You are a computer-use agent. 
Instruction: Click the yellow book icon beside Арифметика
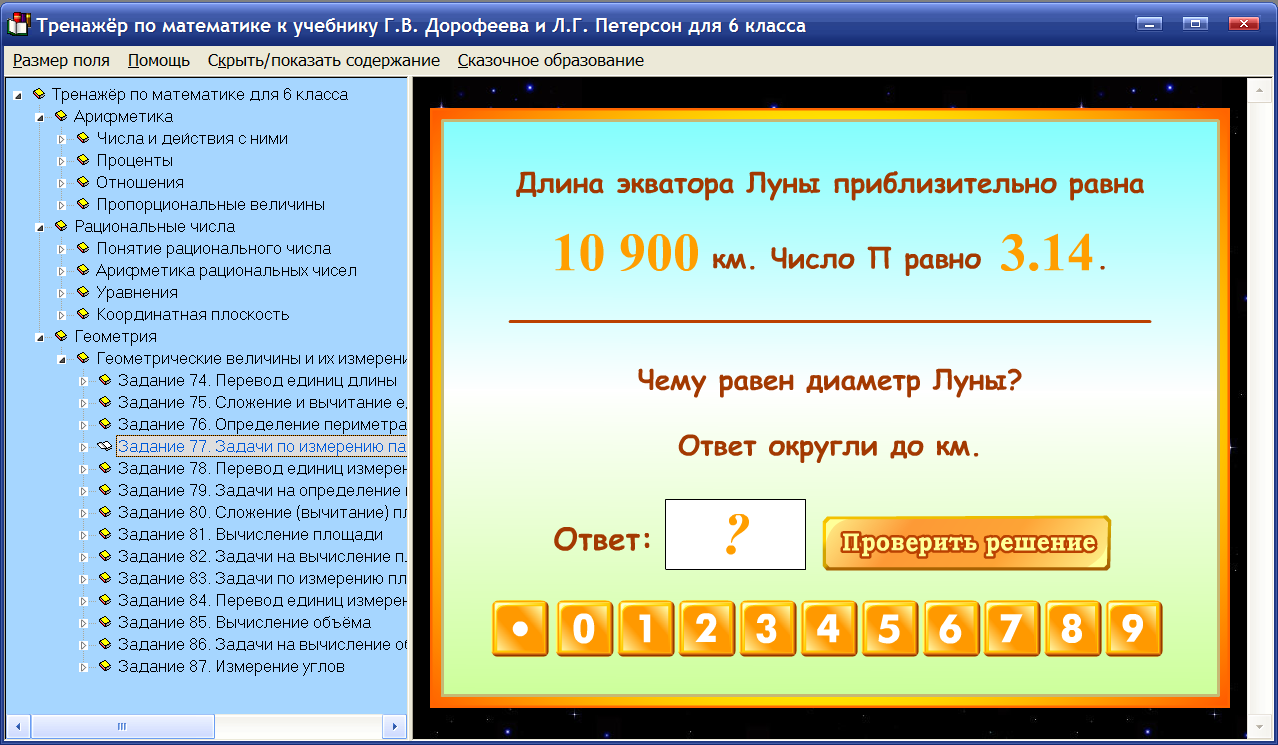point(62,116)
